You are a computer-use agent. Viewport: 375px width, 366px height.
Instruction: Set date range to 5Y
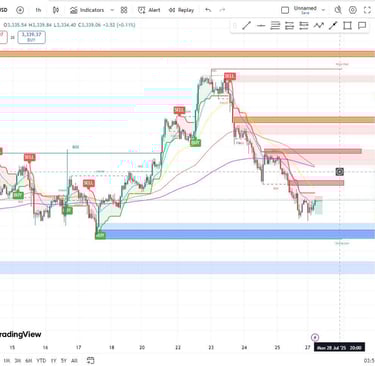click(64, 361)
